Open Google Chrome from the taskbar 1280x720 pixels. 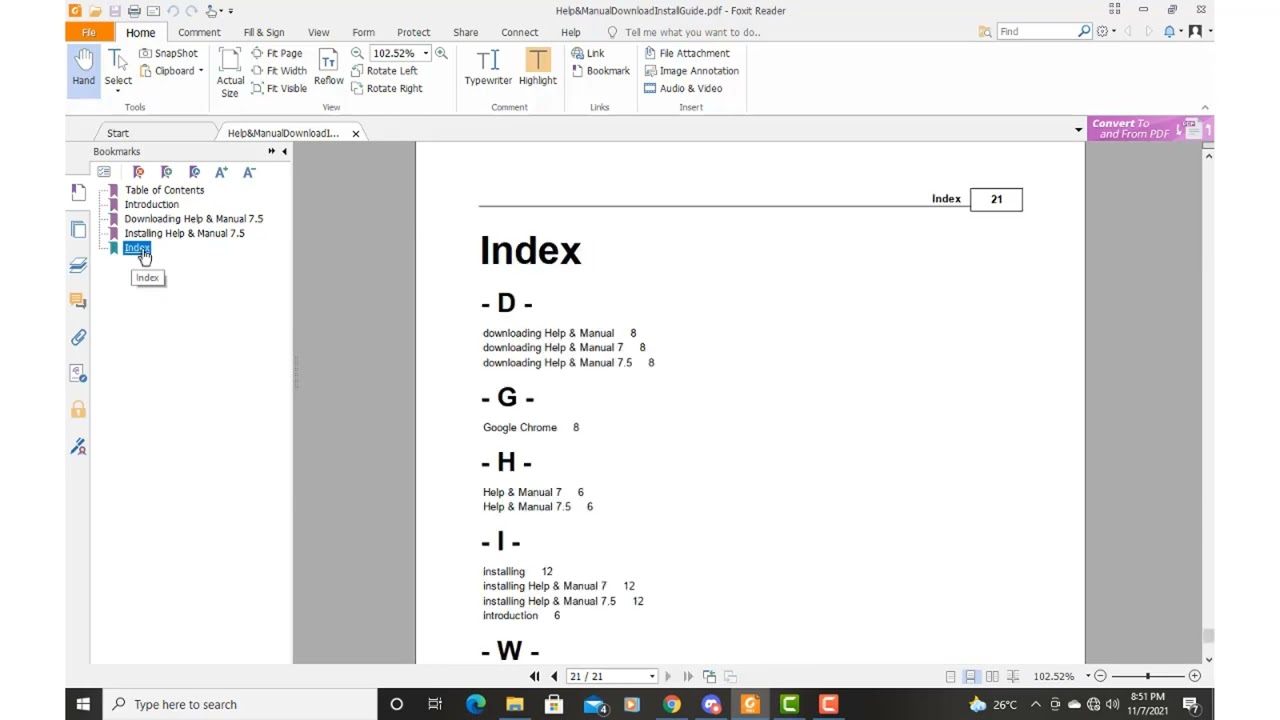point(671,704)
